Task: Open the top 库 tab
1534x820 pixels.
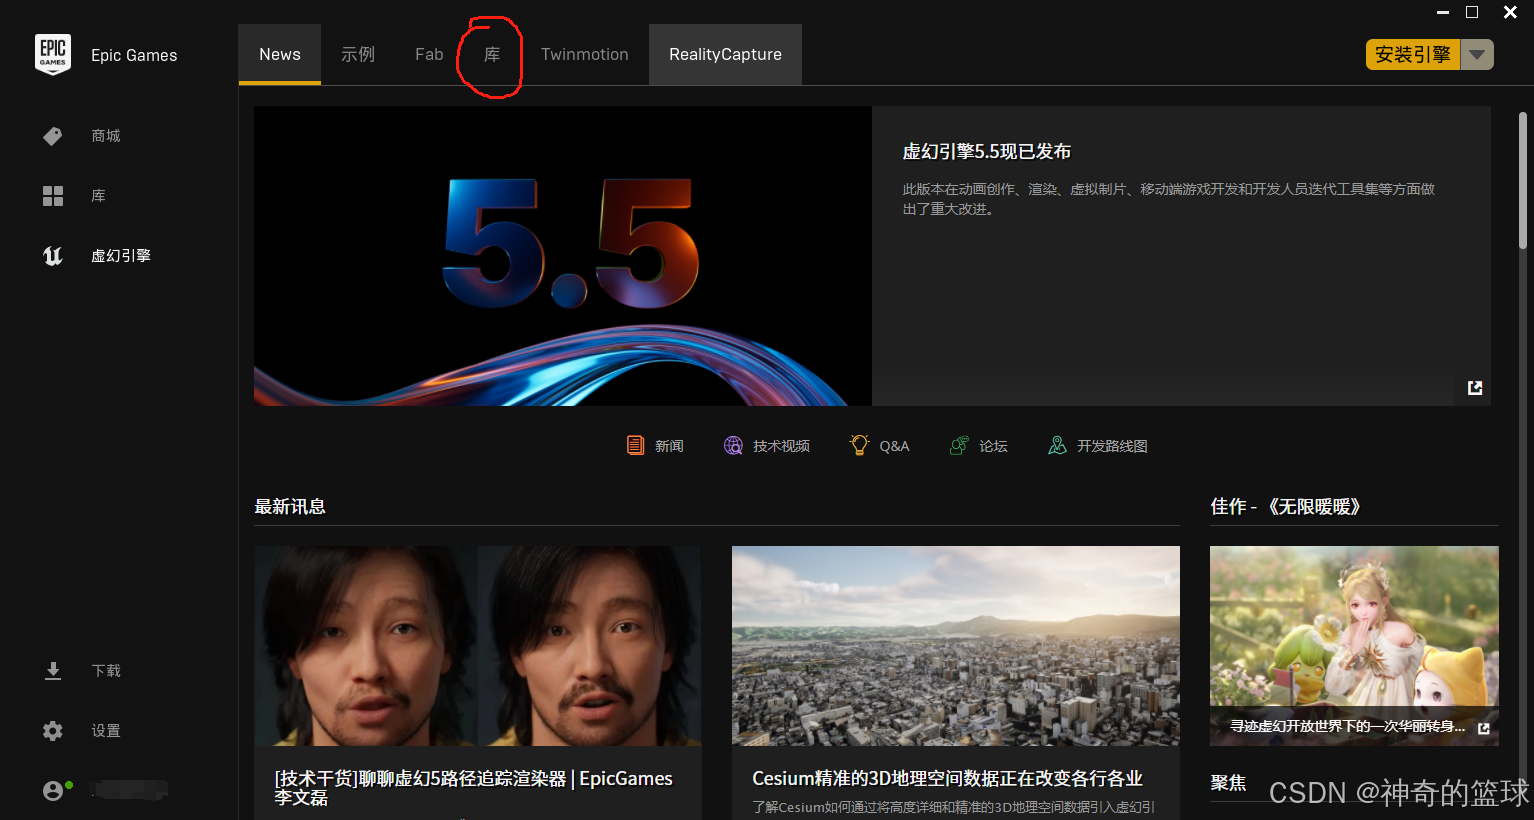Action: pyautogui.click(x=492, y=55)
